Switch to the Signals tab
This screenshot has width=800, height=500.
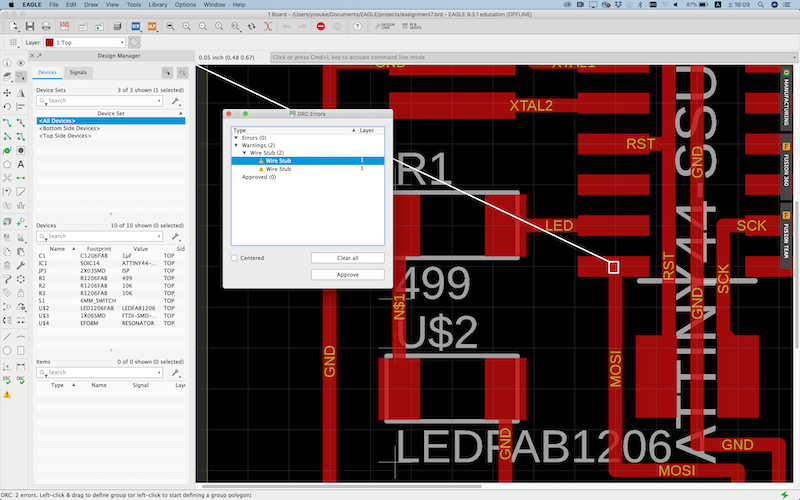[78, 72]
